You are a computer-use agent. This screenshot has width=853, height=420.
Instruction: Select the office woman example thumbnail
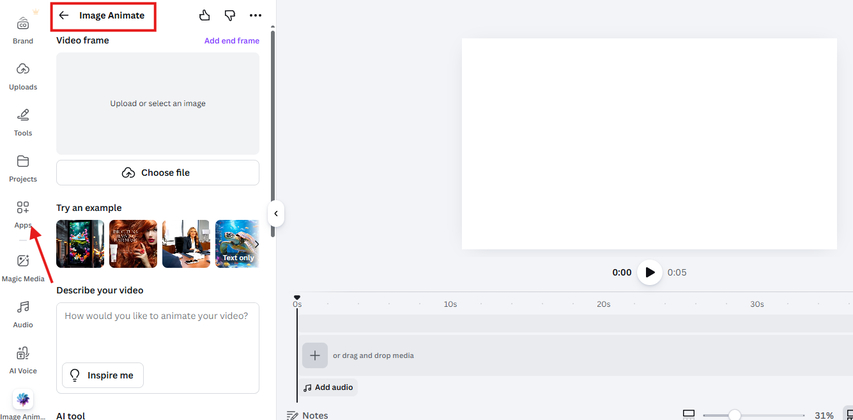(186, 244)
